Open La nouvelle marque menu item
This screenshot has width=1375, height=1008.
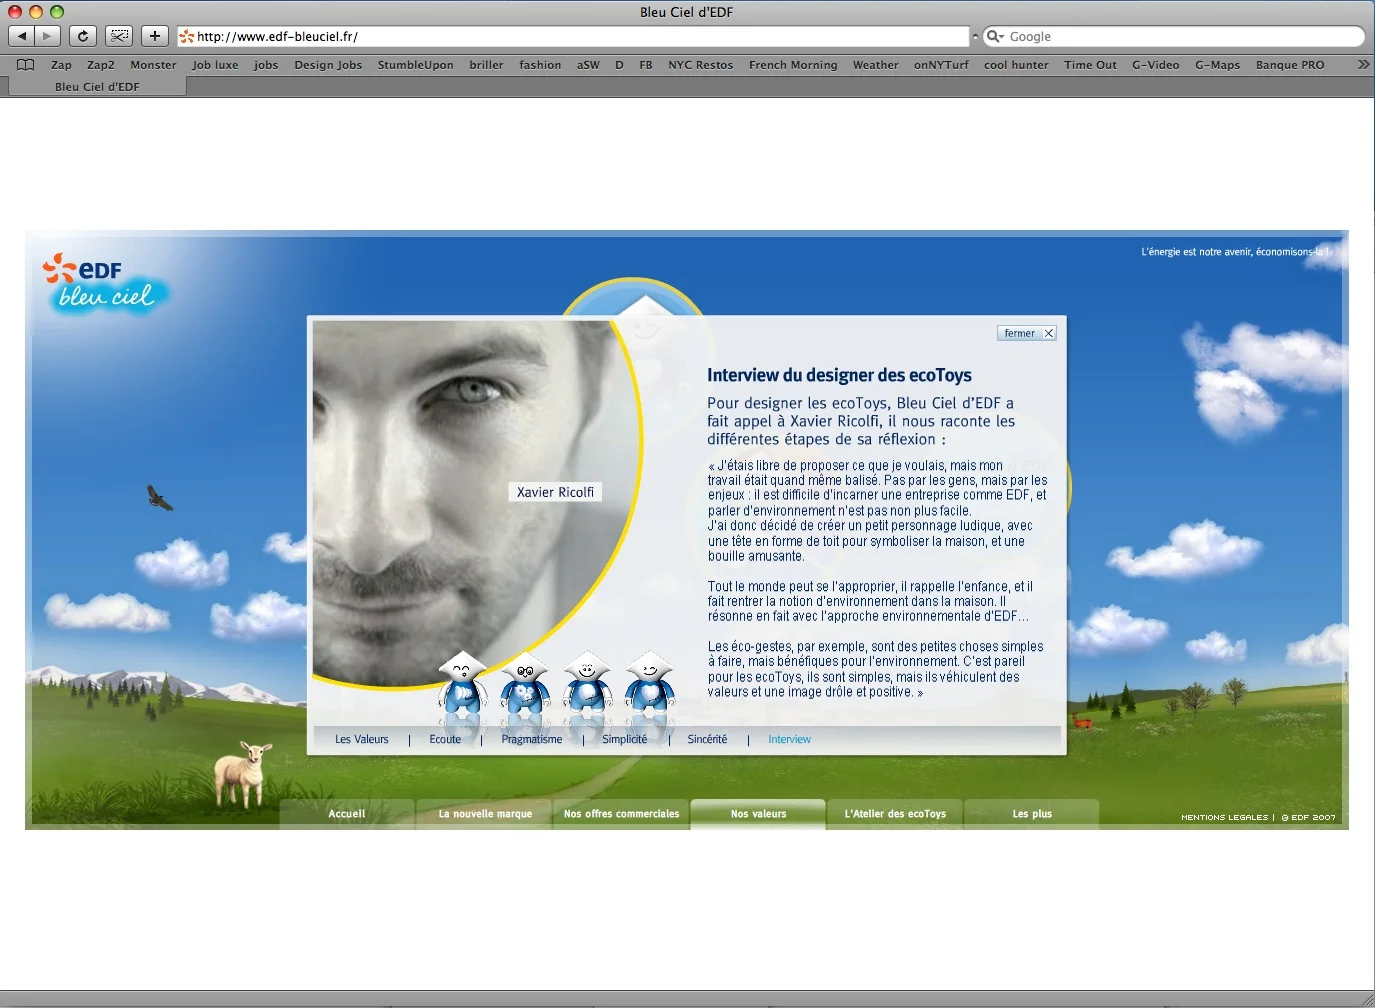click(485, 814)
